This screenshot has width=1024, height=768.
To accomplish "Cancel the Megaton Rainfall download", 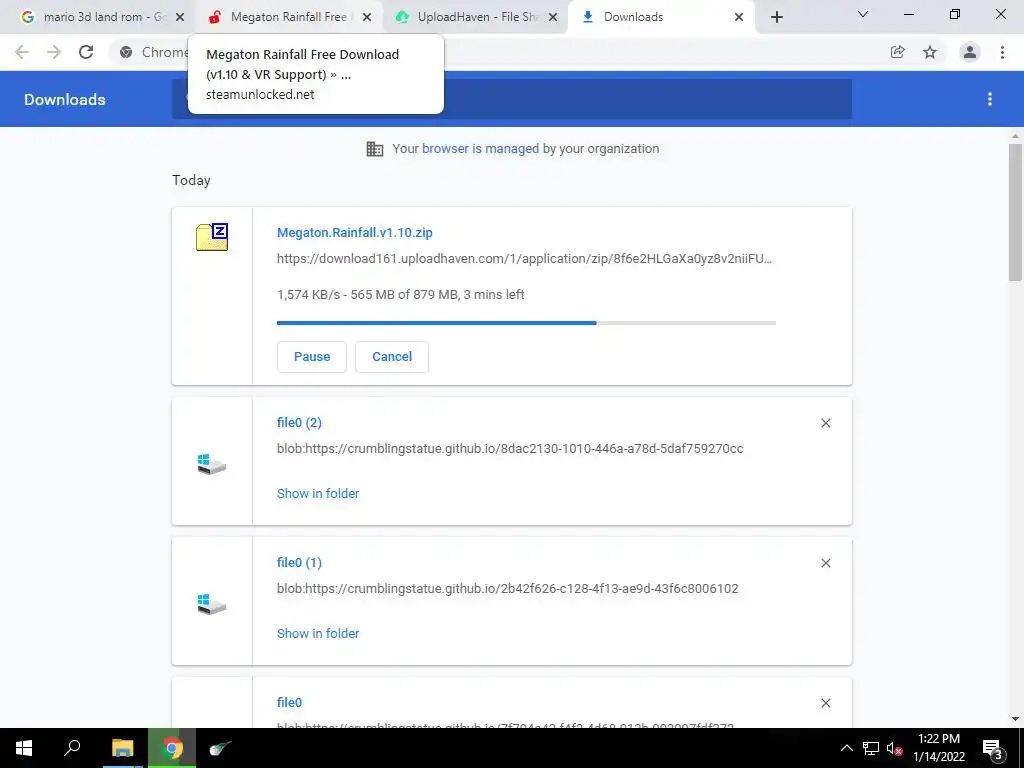I will tap(392, 357).
